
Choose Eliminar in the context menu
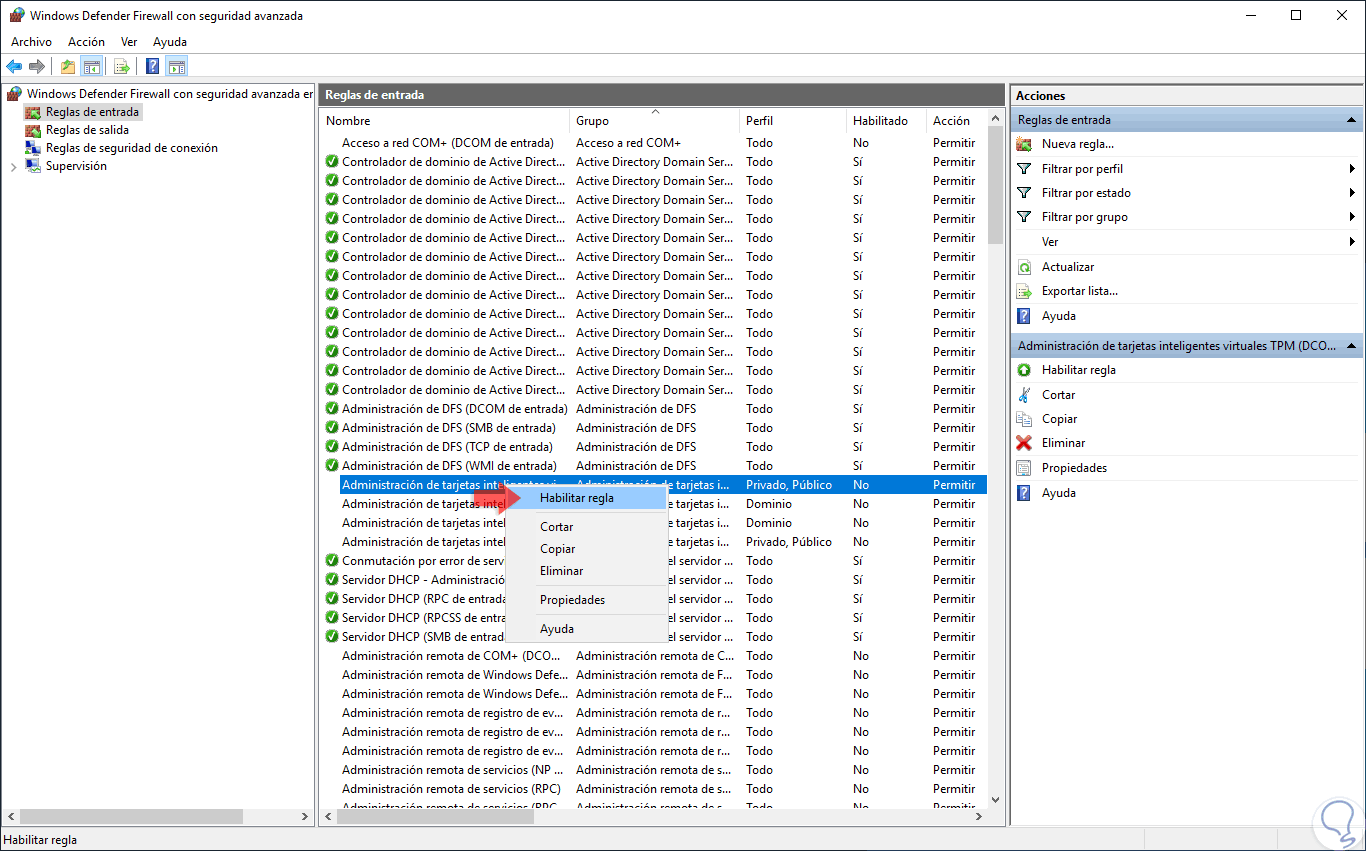tap(586, 571)
